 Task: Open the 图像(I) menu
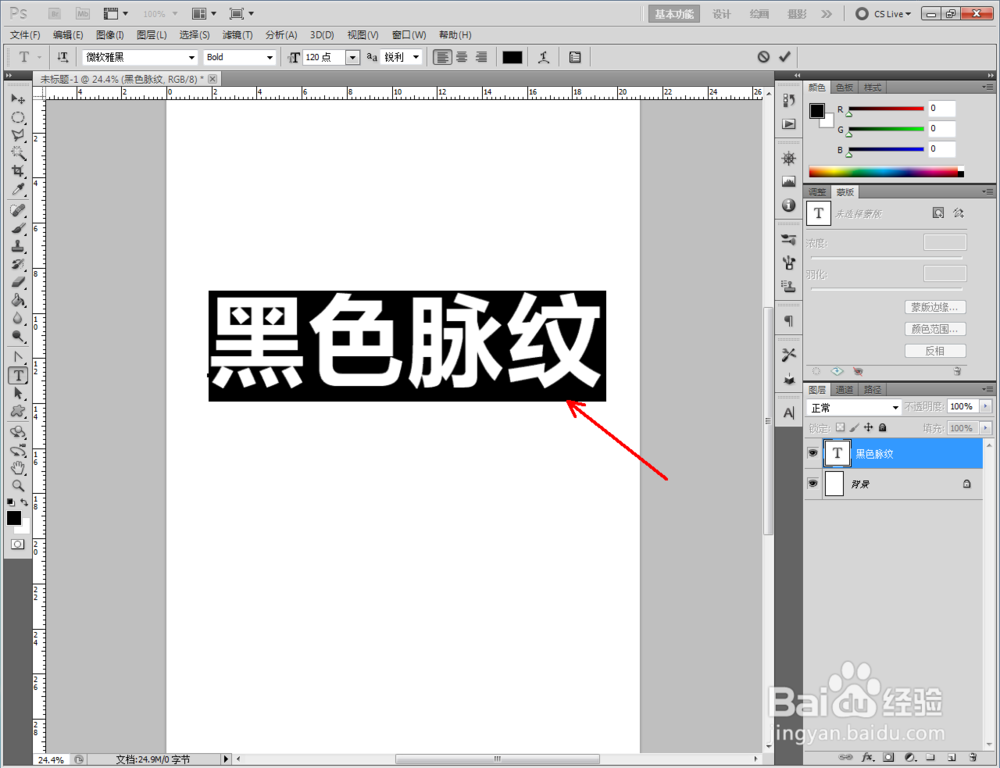[x=110, y=35]
